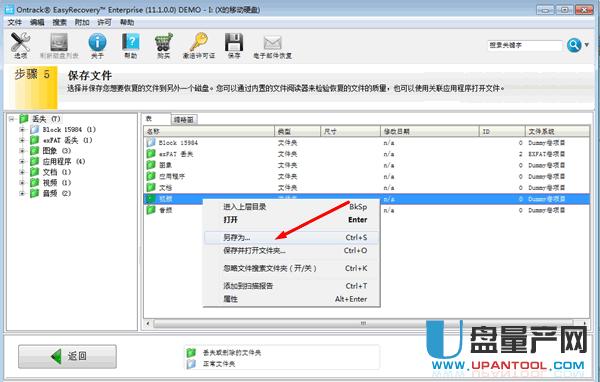Open the 电子邮件恢复 envelope icon
Image resolution: width=600 pixels, height=382 pixels.
(272, 43)
